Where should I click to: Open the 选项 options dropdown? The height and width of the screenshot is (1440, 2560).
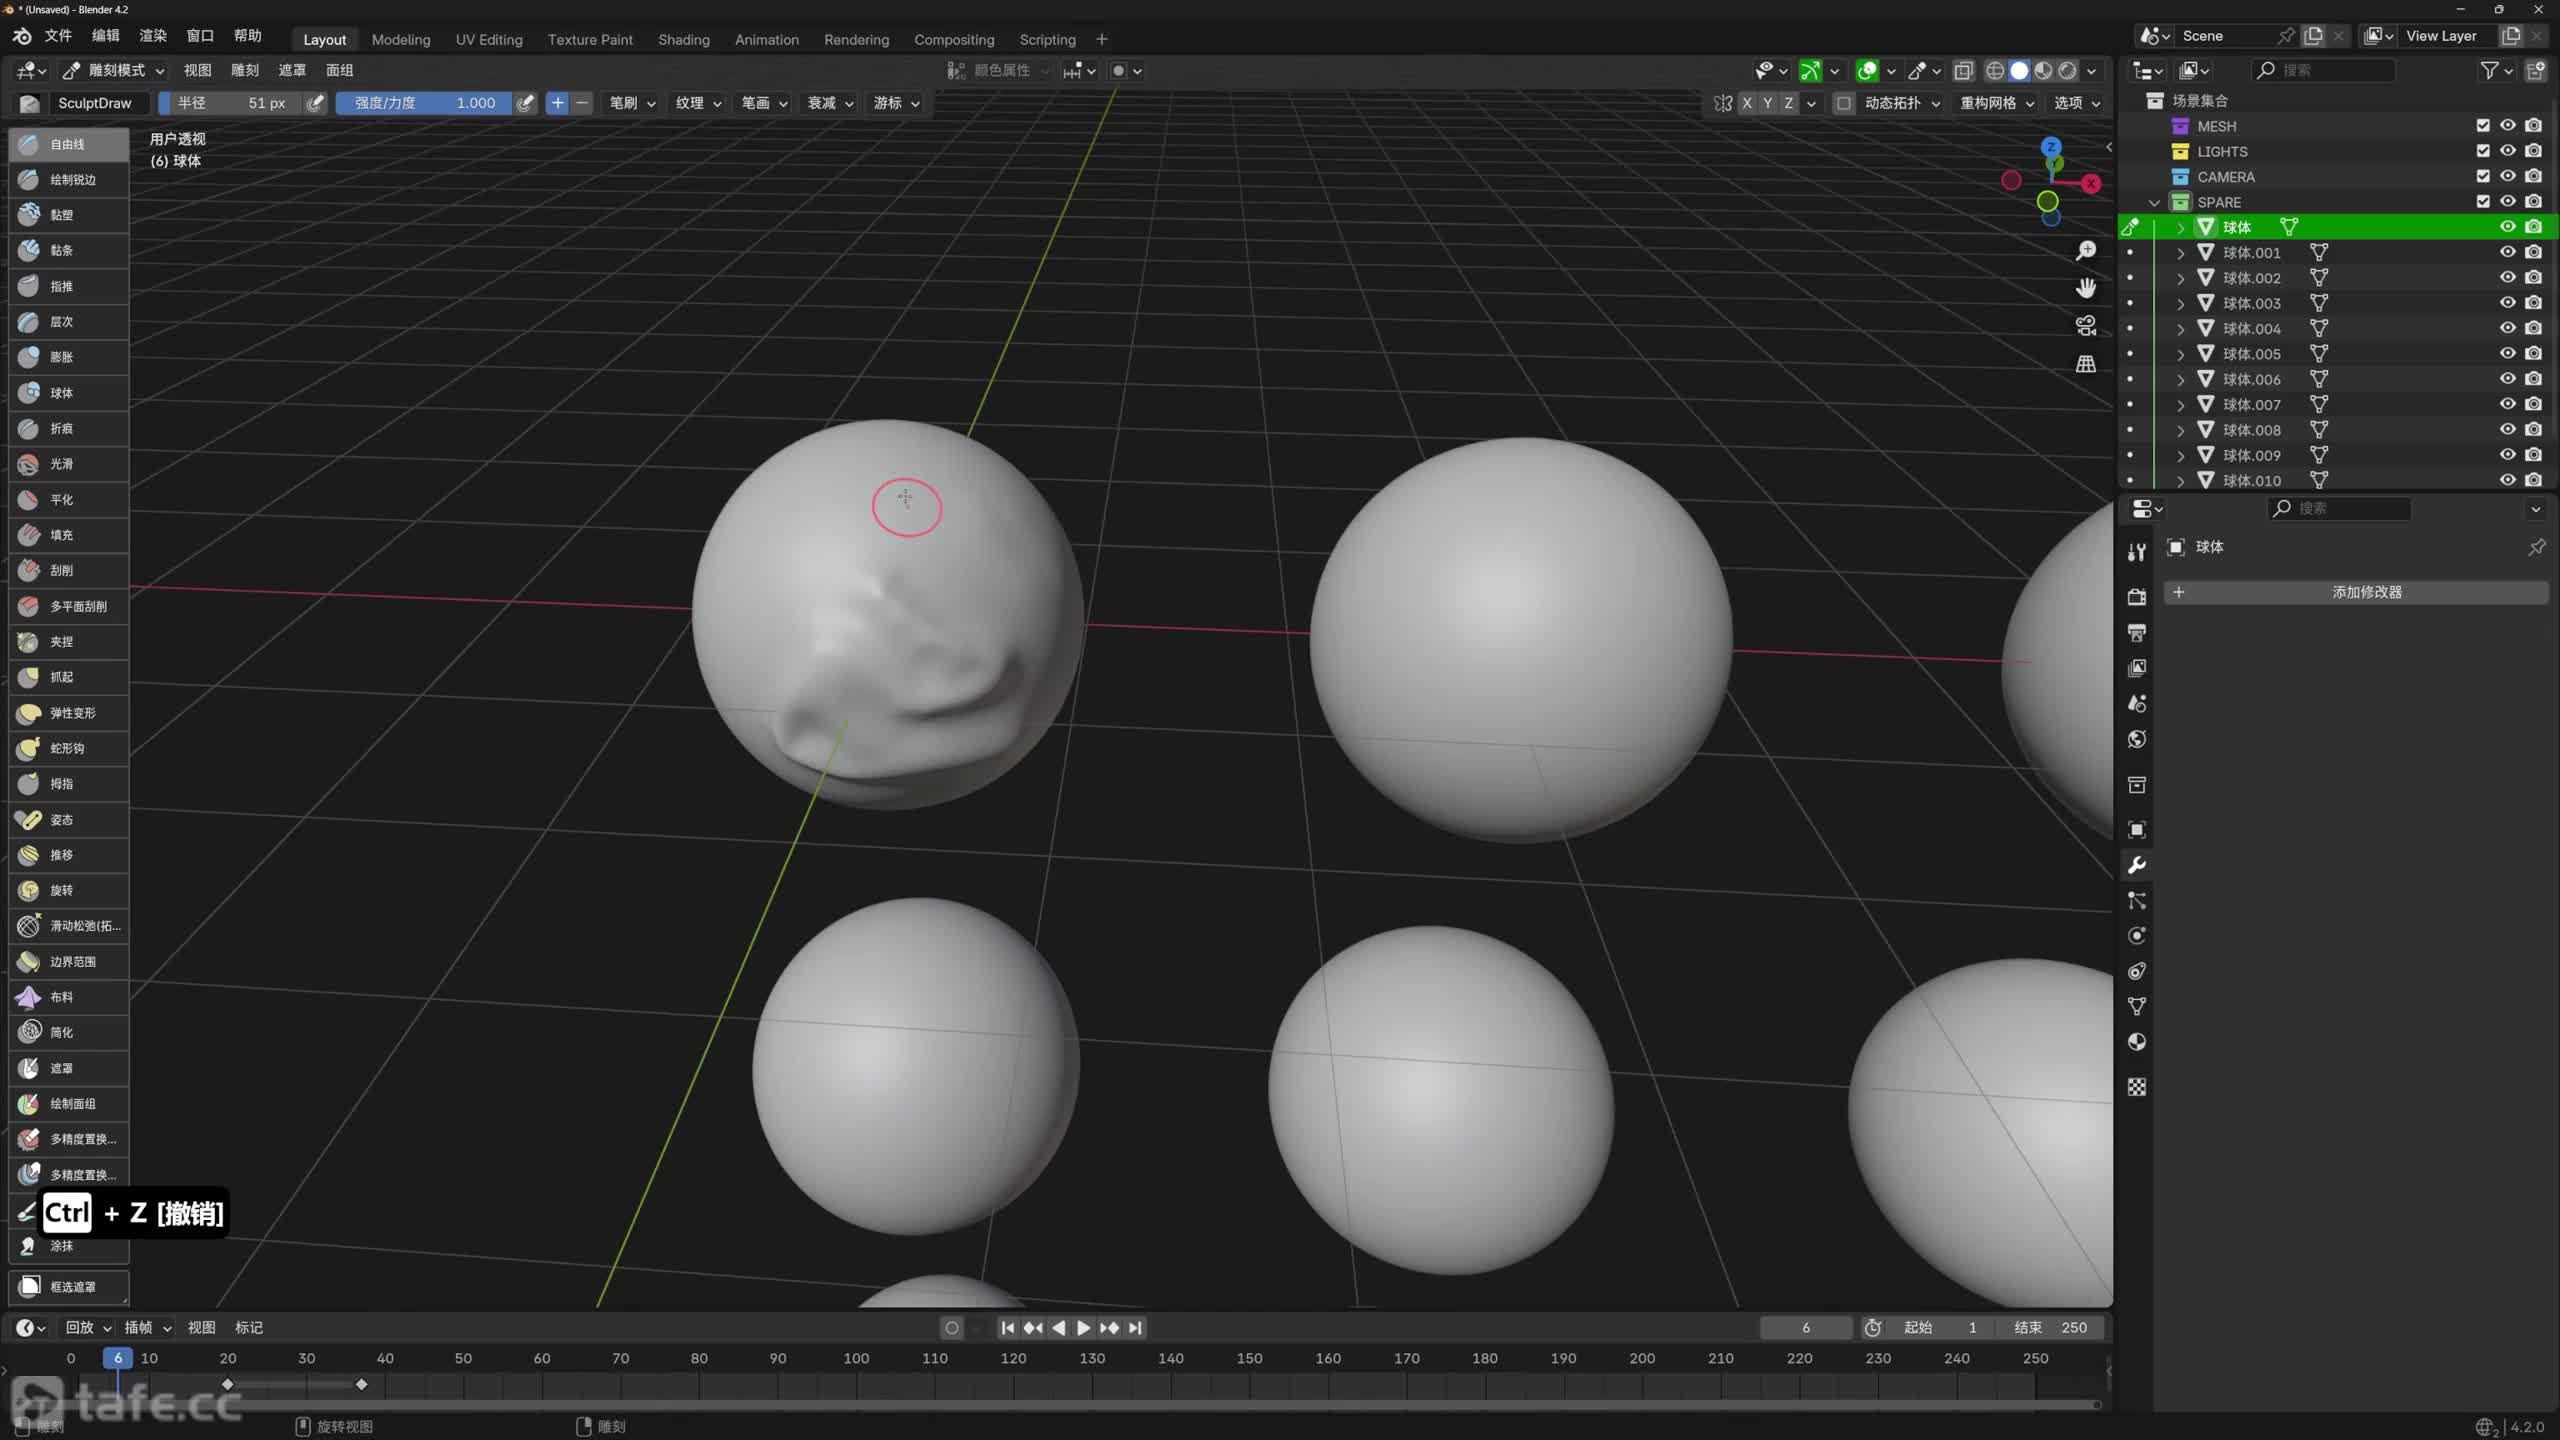(2077, 103)
